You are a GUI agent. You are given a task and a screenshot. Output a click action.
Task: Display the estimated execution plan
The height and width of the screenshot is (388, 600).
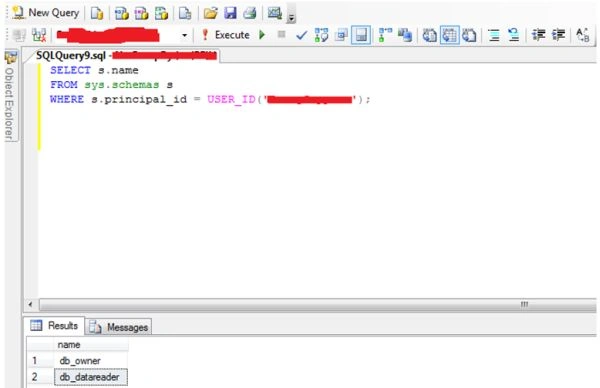pos(321,36)
